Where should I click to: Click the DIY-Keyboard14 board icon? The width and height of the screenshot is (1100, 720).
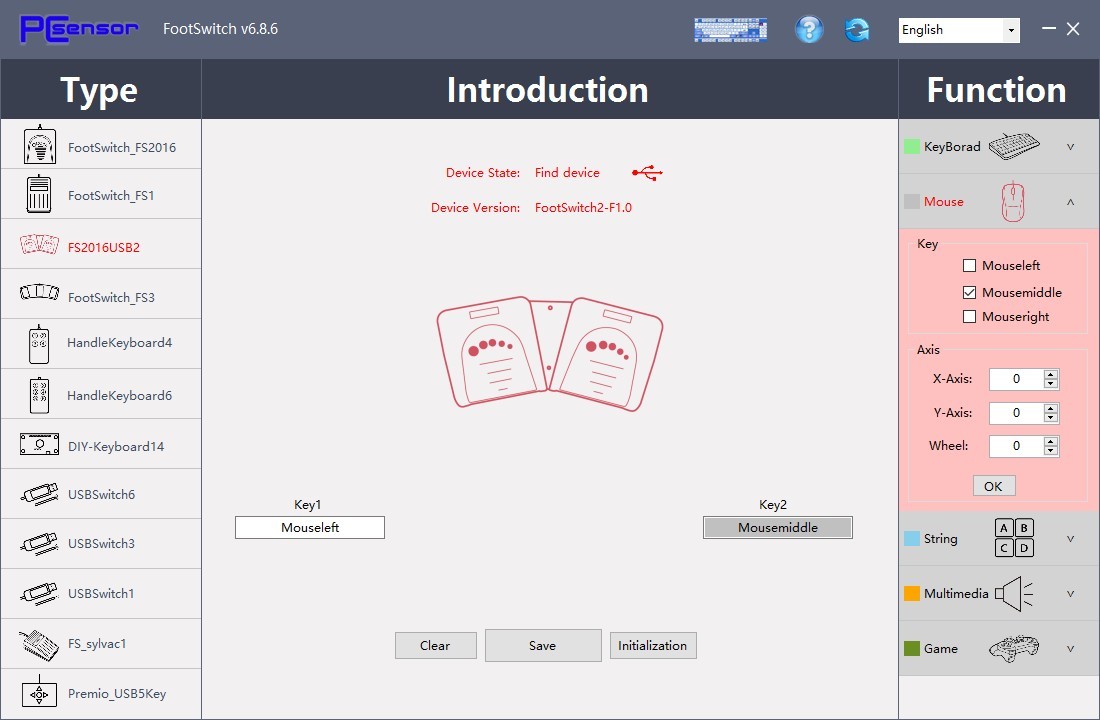coord(39,444)
